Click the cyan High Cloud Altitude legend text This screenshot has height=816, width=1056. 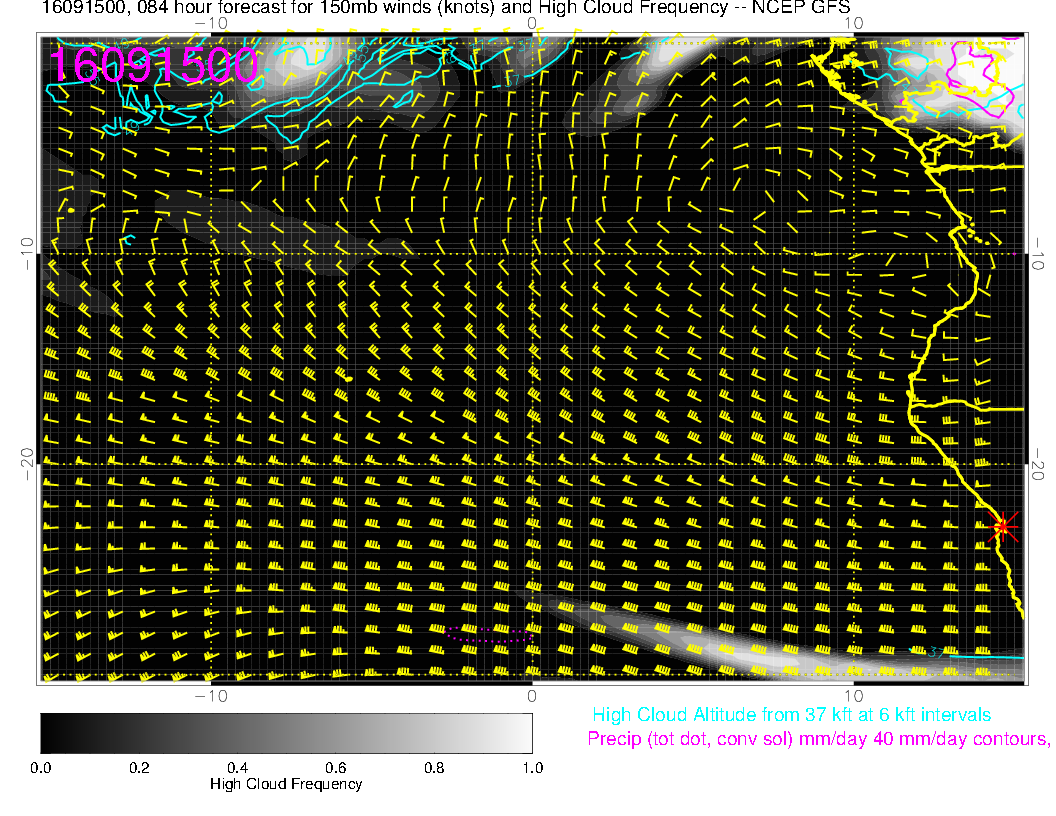tap(791, 715)
